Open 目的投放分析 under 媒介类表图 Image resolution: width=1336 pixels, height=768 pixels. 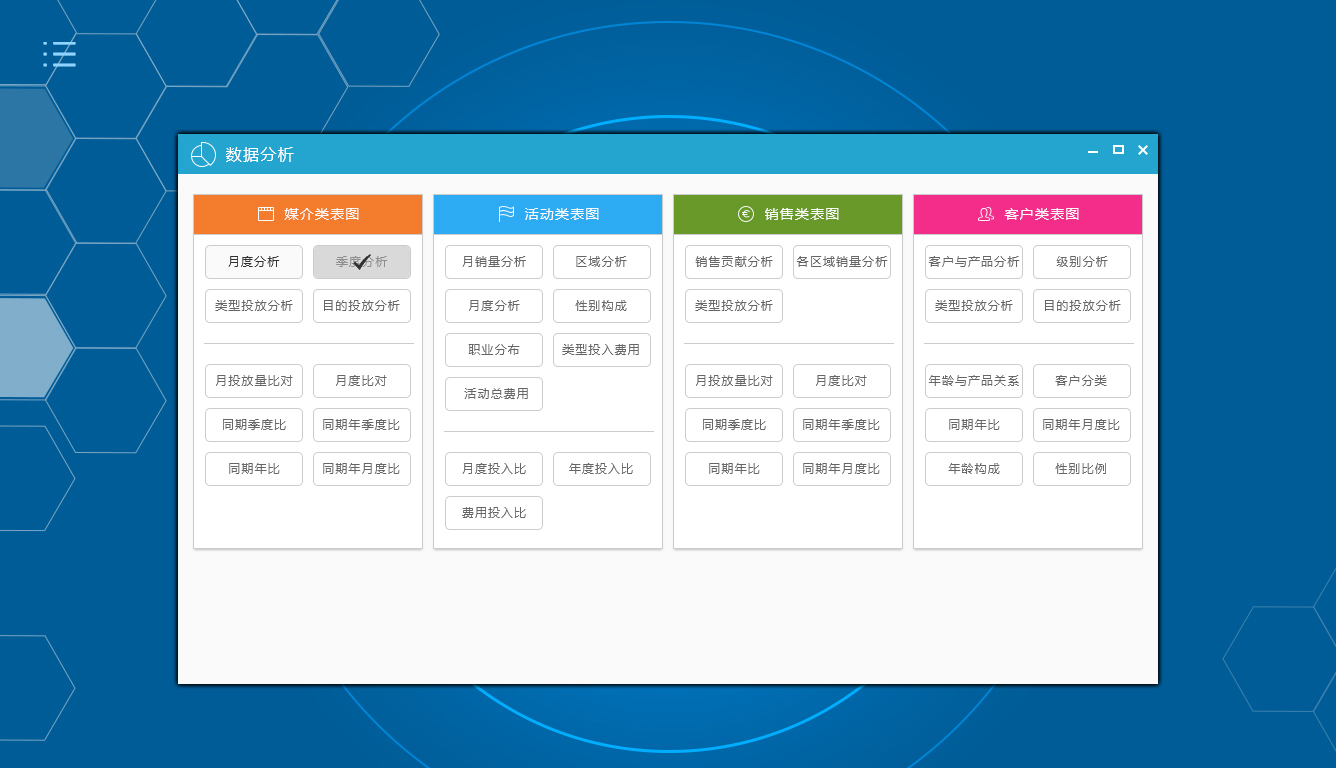[x=362, y=306]
